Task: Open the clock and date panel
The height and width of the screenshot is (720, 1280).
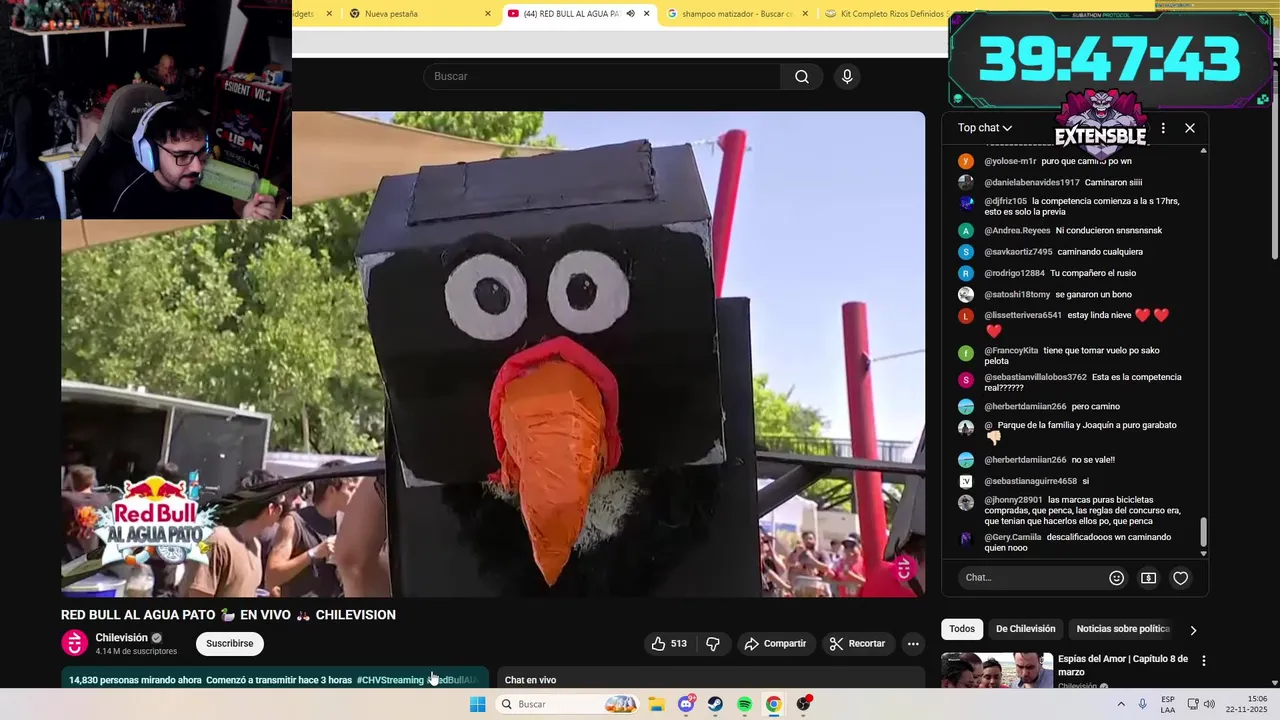Action: tap(1248, 704)
